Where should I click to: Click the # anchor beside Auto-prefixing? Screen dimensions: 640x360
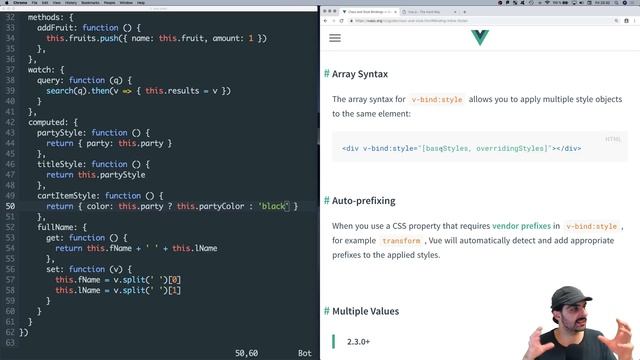[x=327, y=200]
